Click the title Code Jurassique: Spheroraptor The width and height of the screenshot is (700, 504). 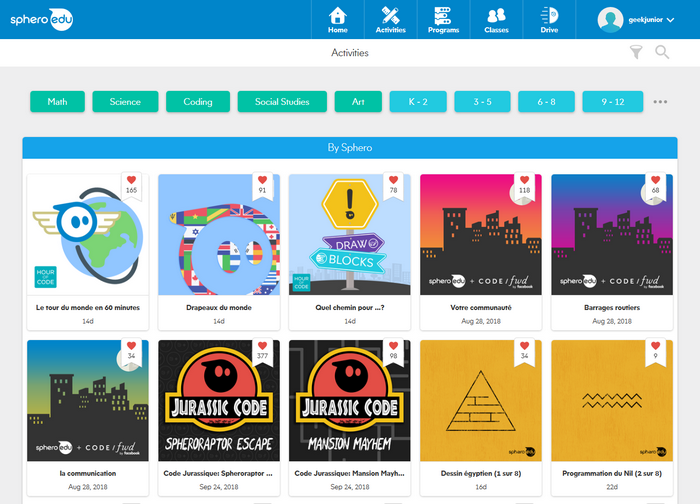click(x=218, y=473)
